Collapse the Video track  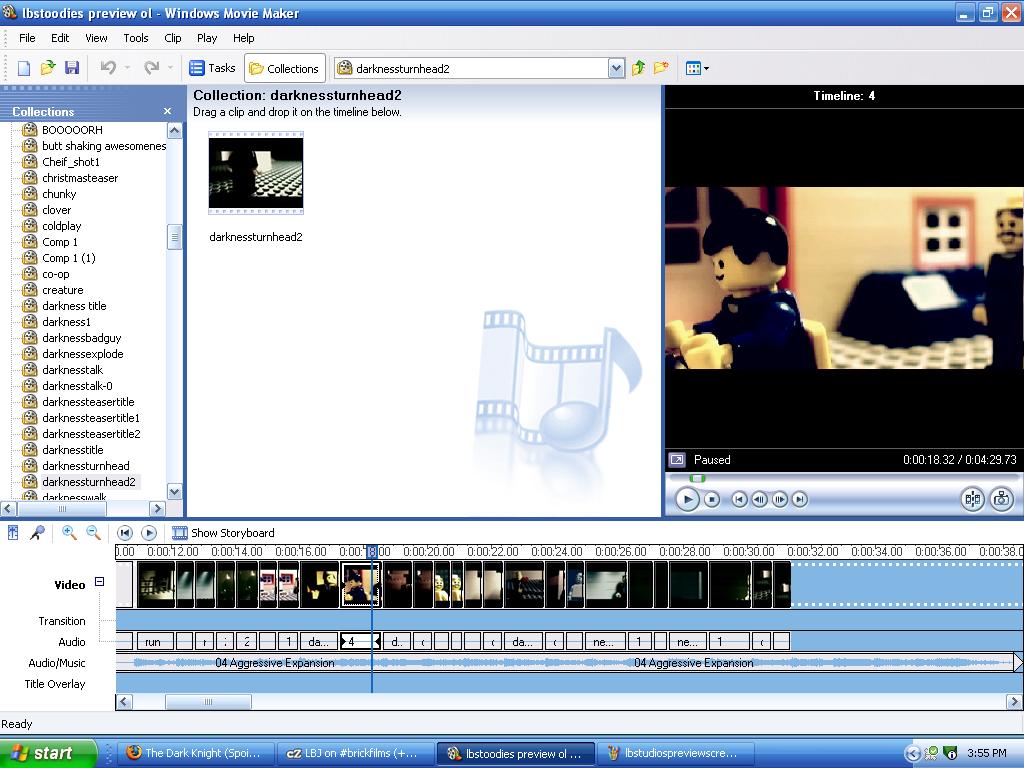click(x=98, y=581)
